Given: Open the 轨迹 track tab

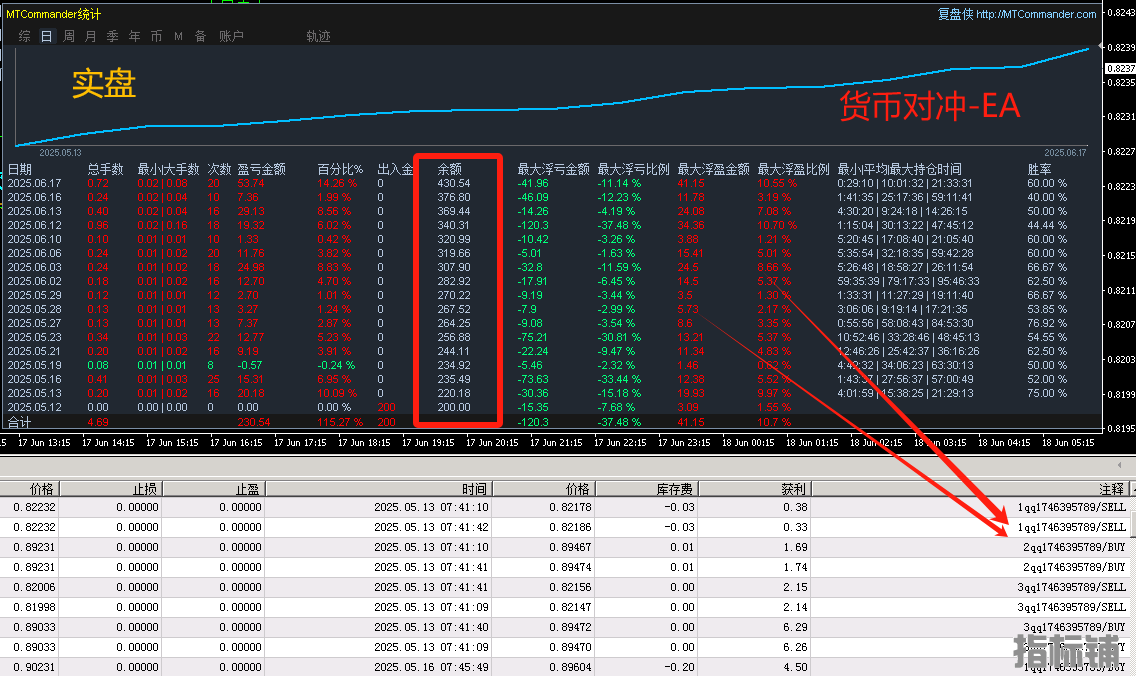Looking at the screenshot, I should click(x=318, y=36).
